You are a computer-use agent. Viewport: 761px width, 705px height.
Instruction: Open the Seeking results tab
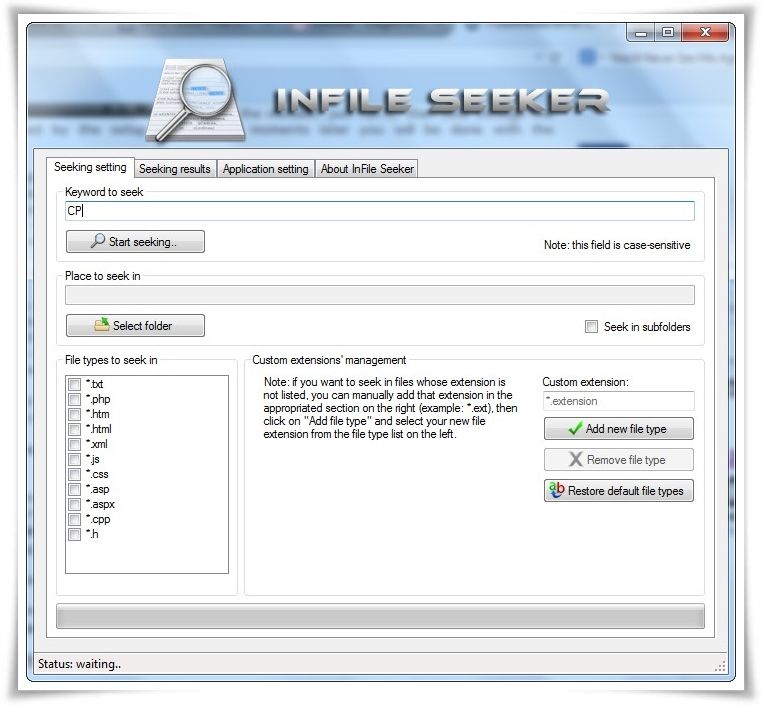tap(175, 169)
